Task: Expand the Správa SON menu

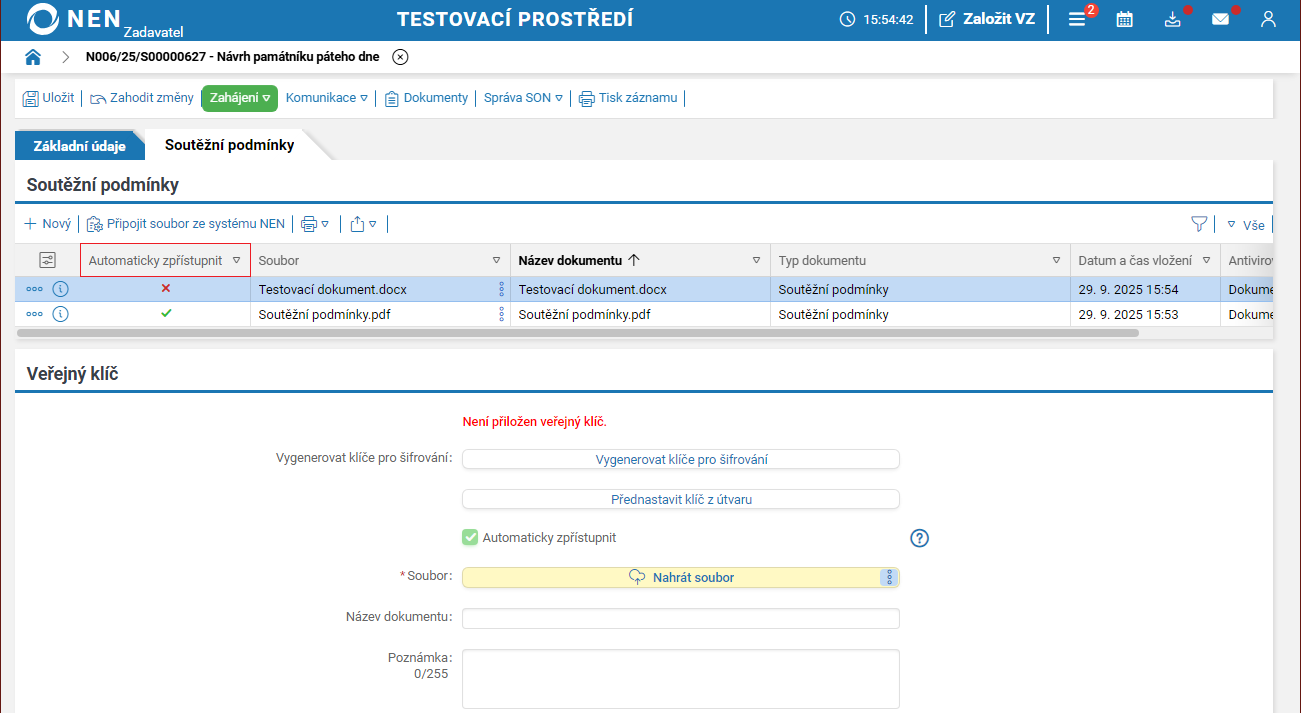Action: click(x=523, y=98)
